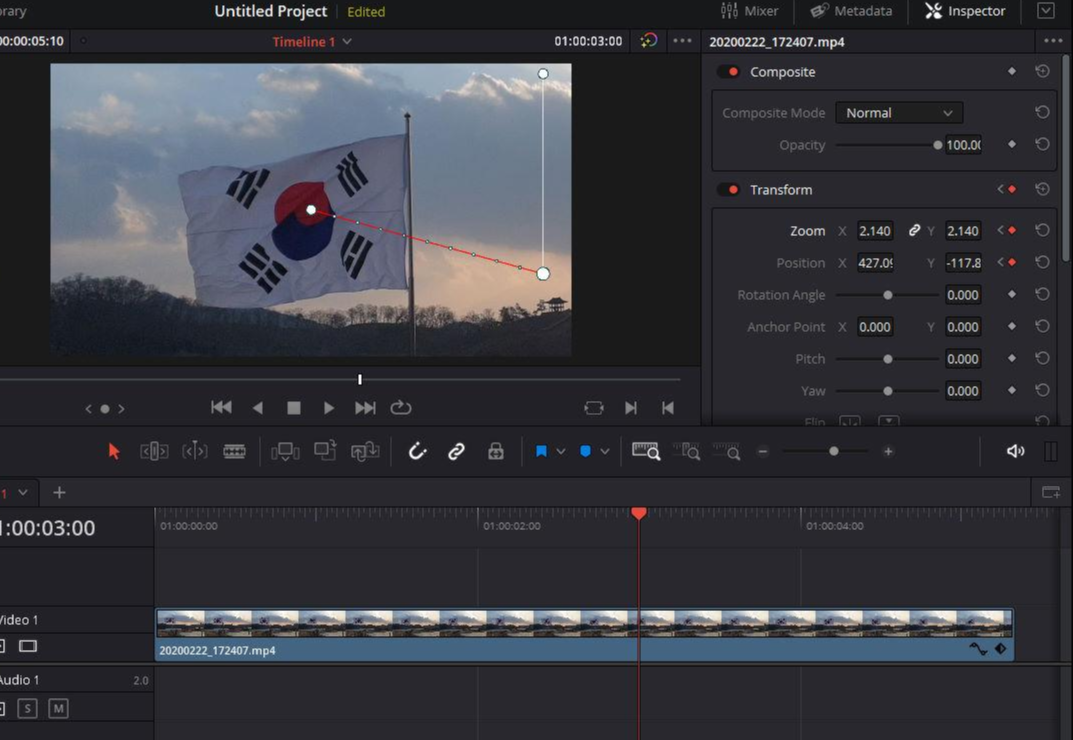Reset the Composite section

(x=1042, y=71)
